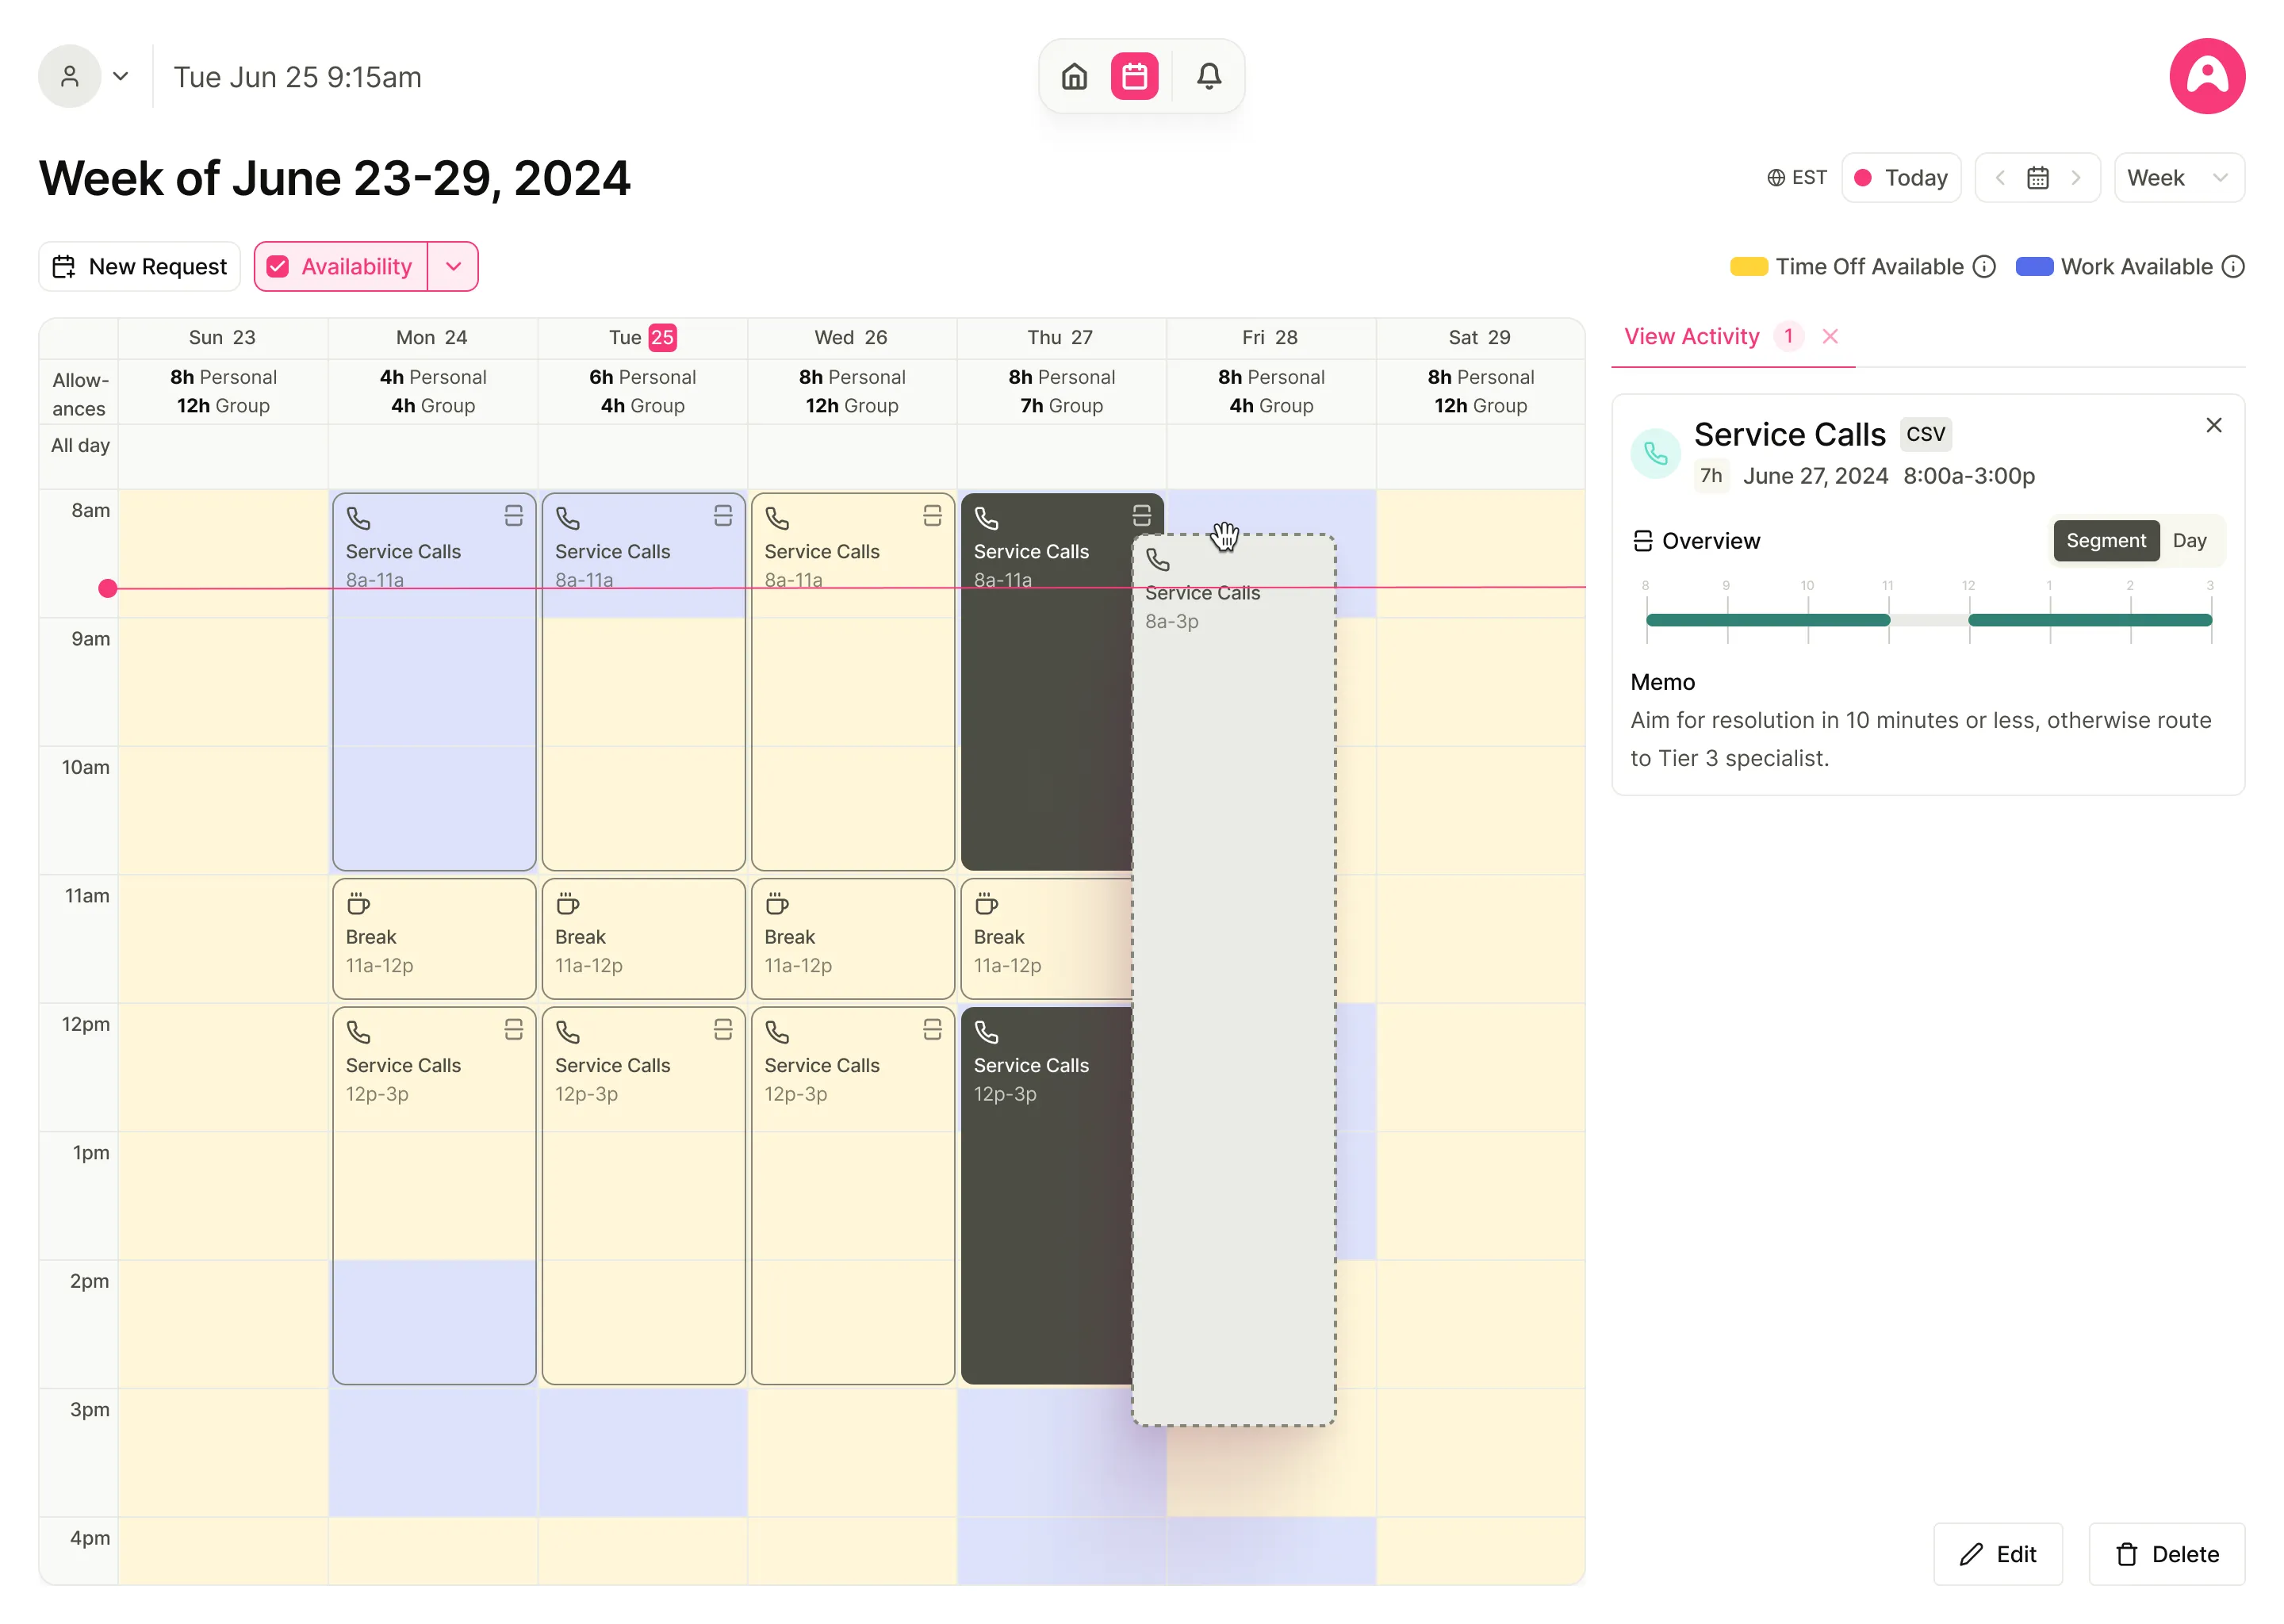
Task: Select the Overview tab in activity panel
Action: pos(1711,539)
